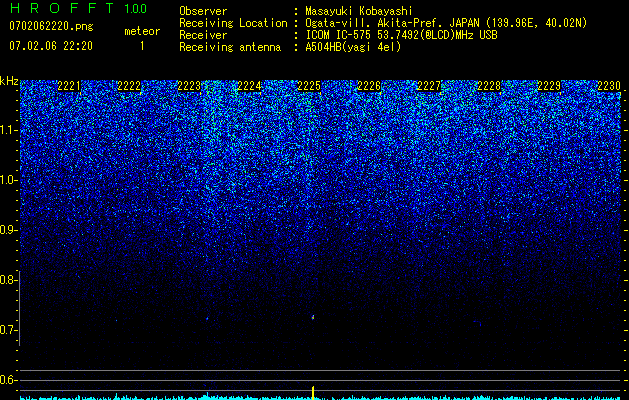This screenshot has width=629, height=400.
Task: Click the receiver text ICOM IC-575
Action: pyautogui.click(x=340, y=35)
